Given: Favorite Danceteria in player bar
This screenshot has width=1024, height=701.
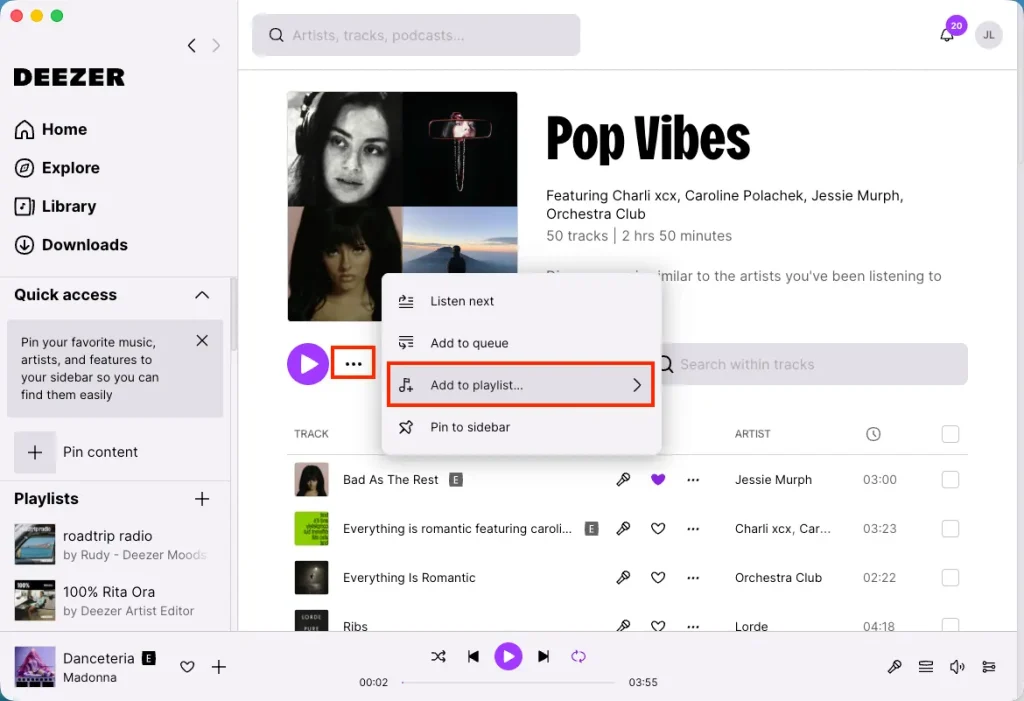Looking at the screenshot, I should (x=187, y=666).
